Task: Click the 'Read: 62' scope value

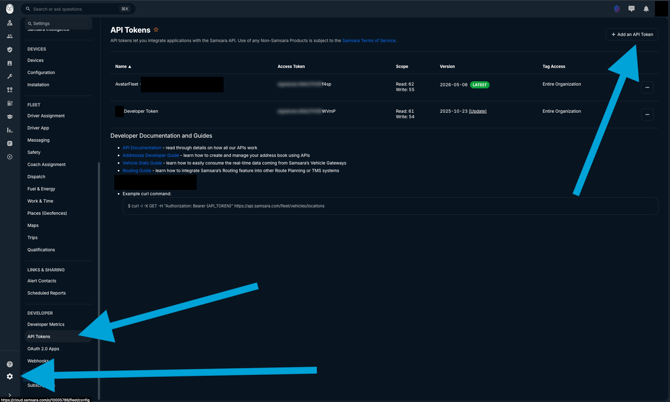Action: [405, 84]
